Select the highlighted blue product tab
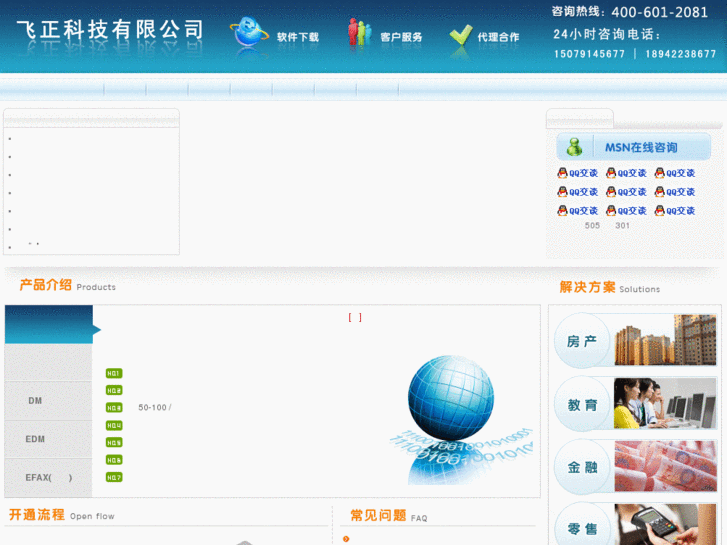 49,324
